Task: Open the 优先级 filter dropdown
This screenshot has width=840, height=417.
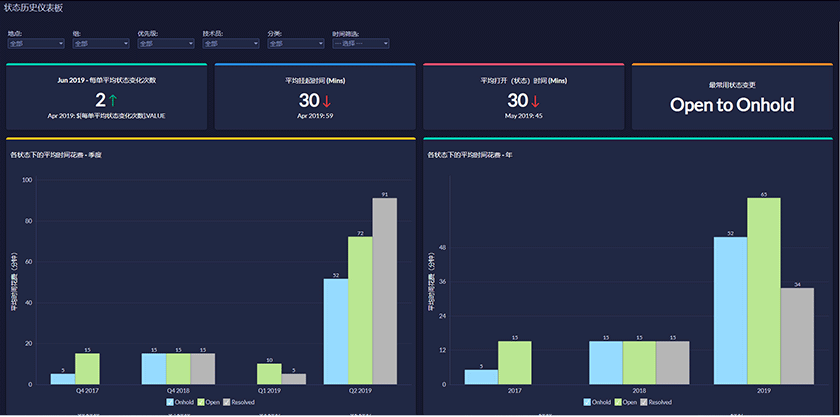Action: coord(166,44)
